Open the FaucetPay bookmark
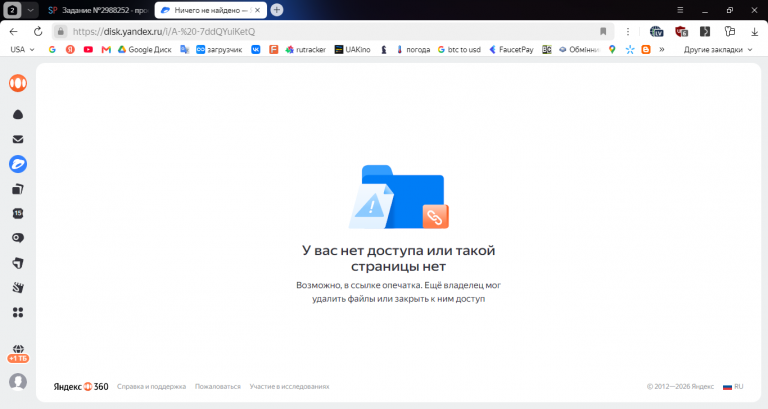Viewport: 768px width, 409px height. click(511, 49)
